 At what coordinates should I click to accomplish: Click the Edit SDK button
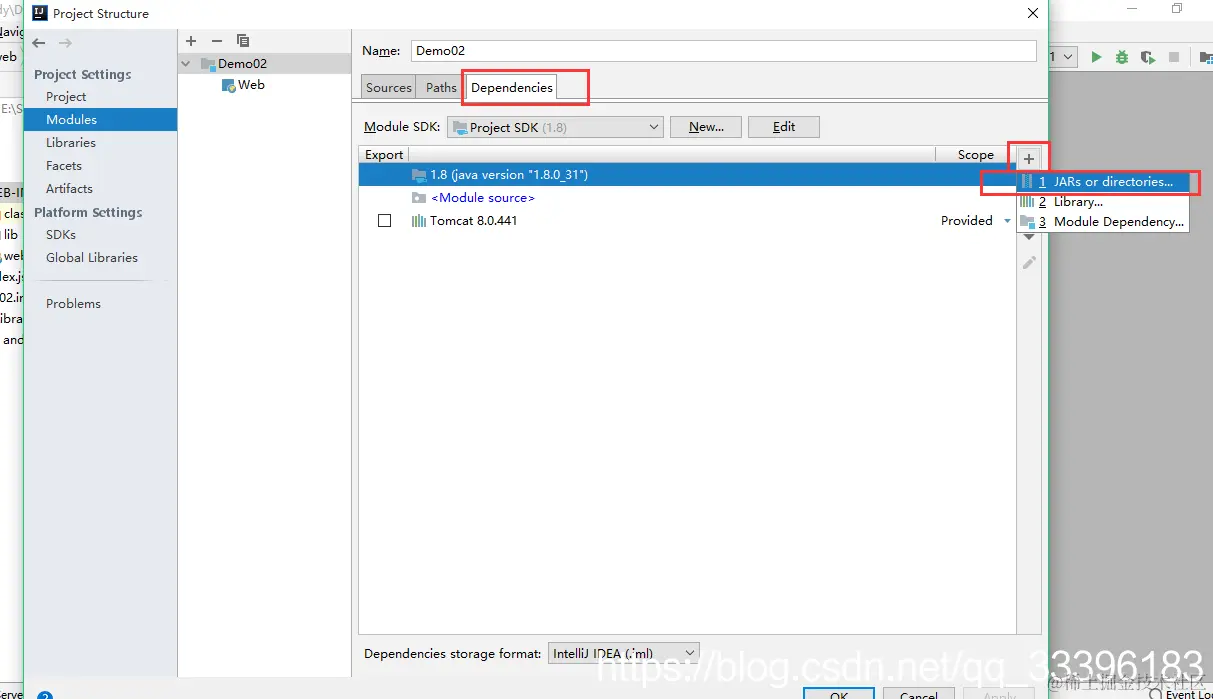784,127
